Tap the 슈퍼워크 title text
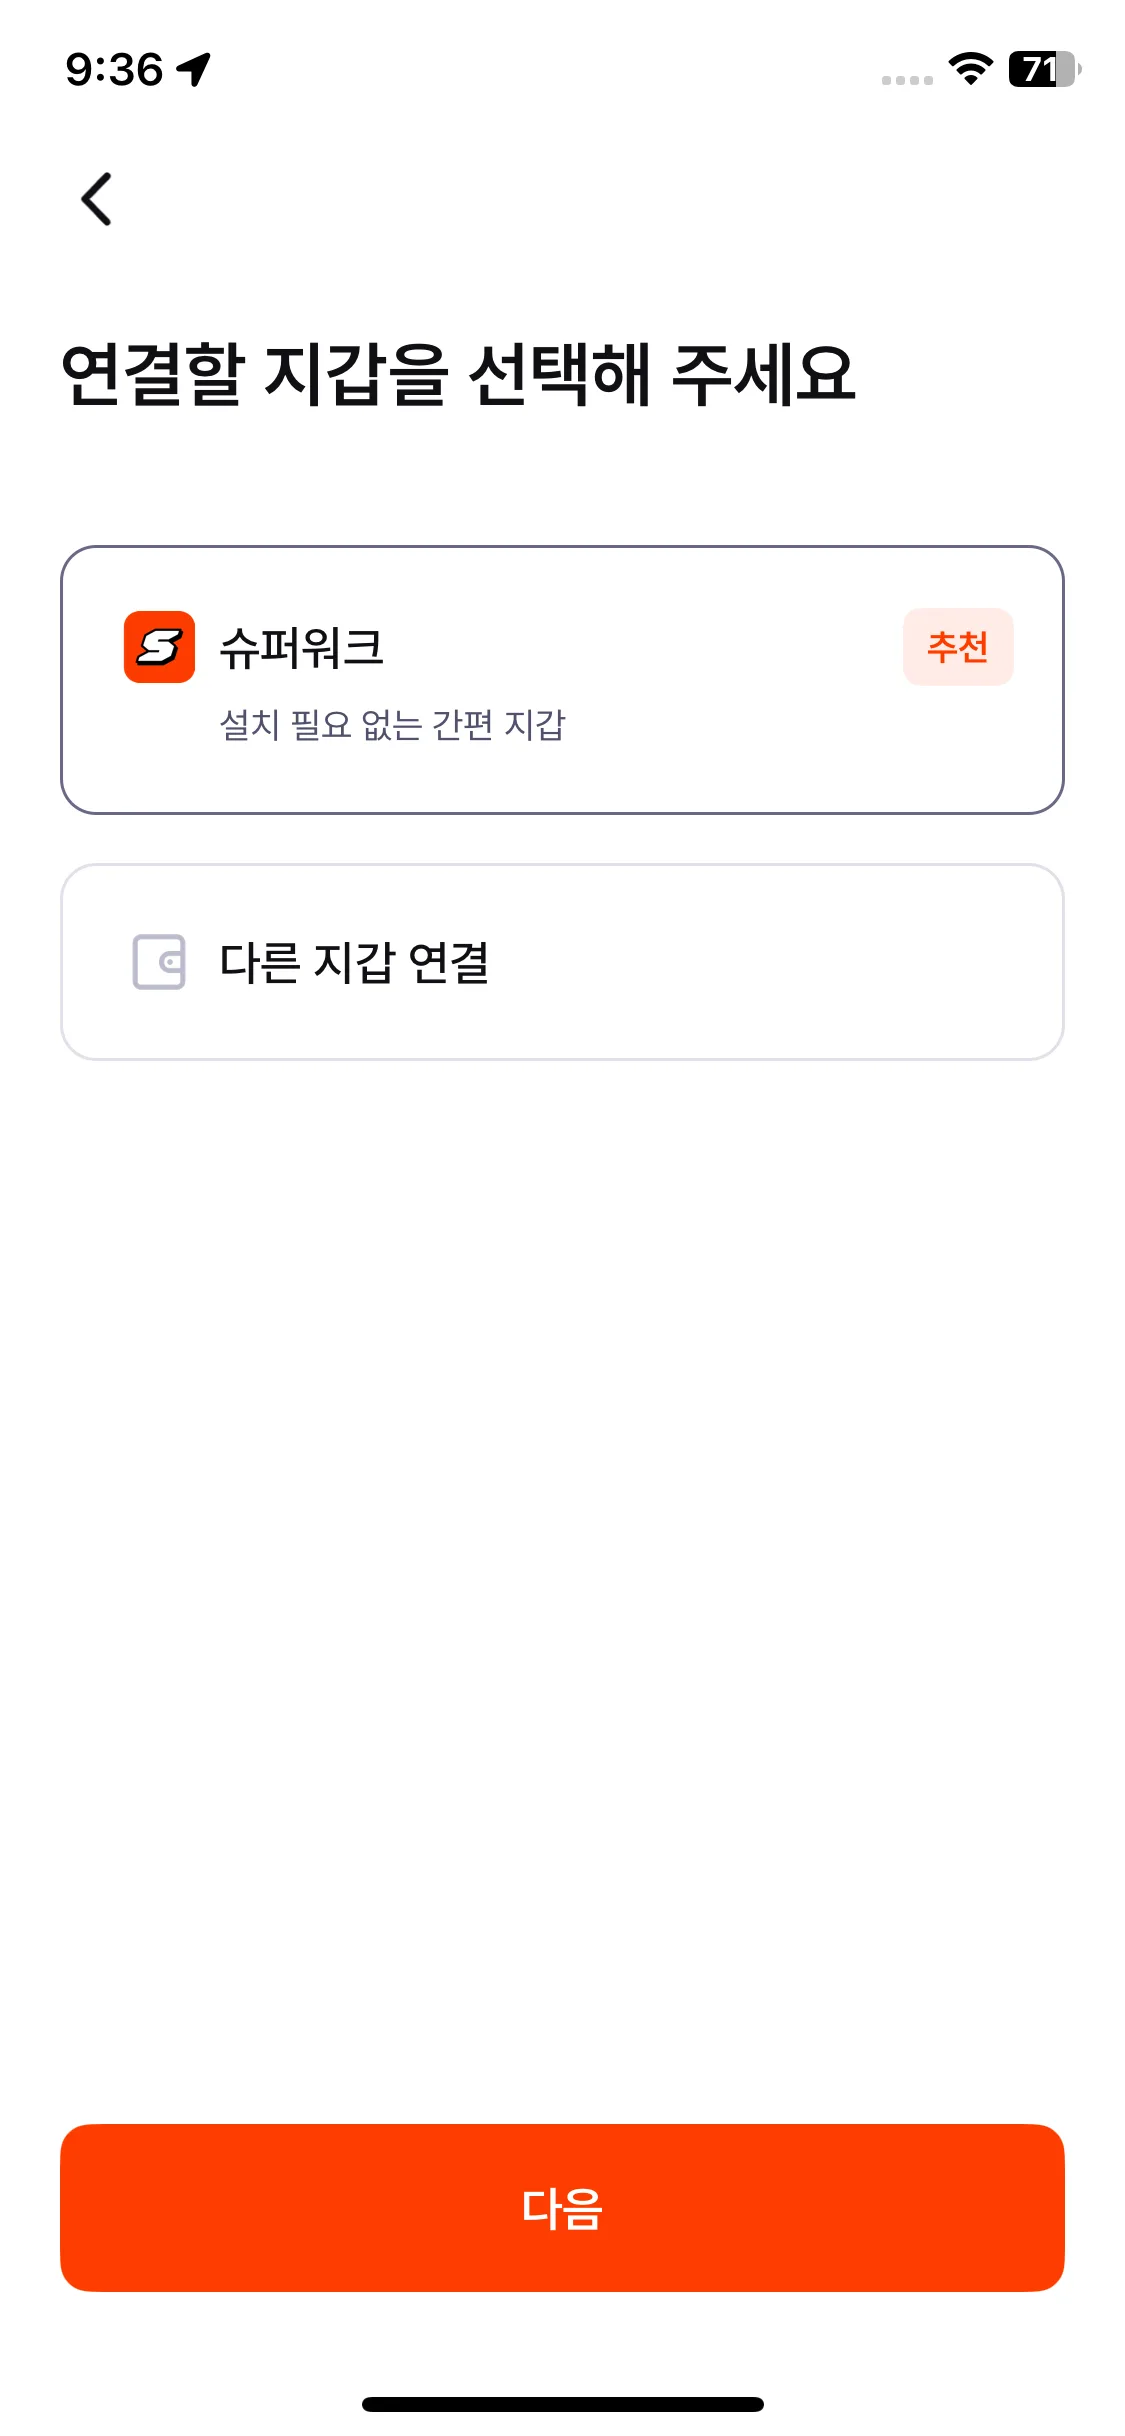1125x2436 pixels. coord(301,648)
